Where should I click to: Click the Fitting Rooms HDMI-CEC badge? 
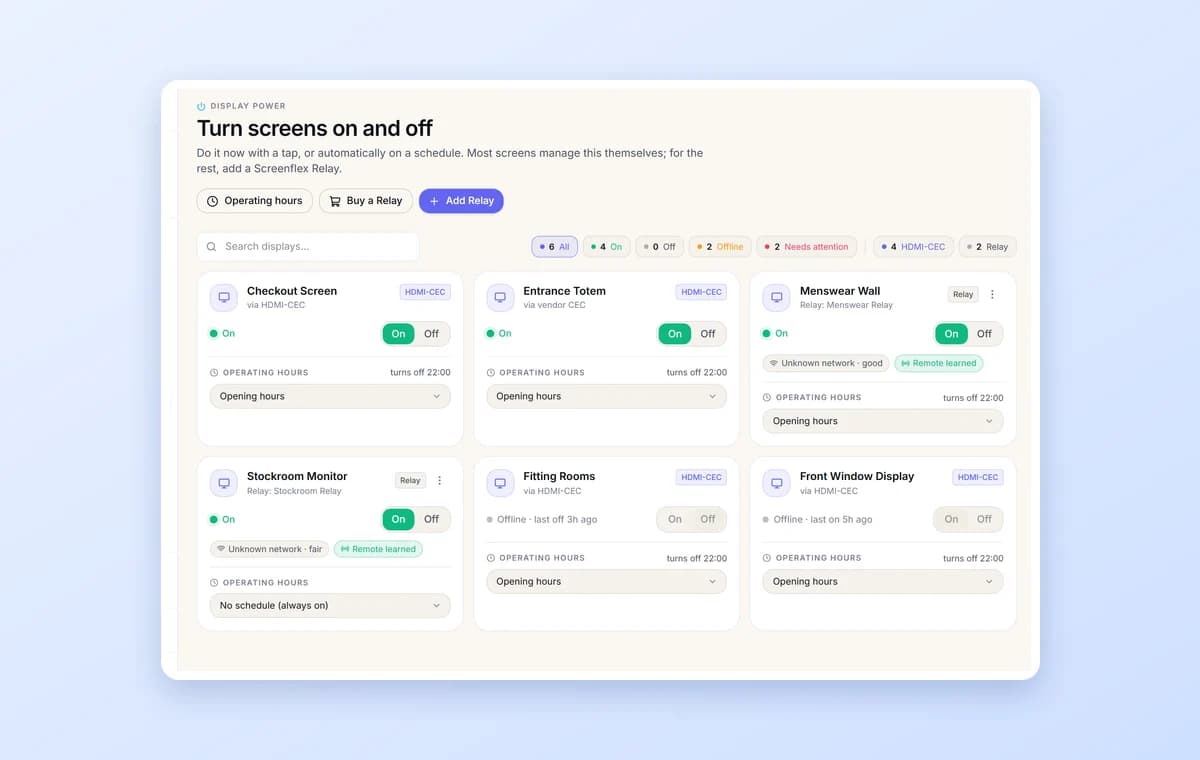tap(701, 478)
